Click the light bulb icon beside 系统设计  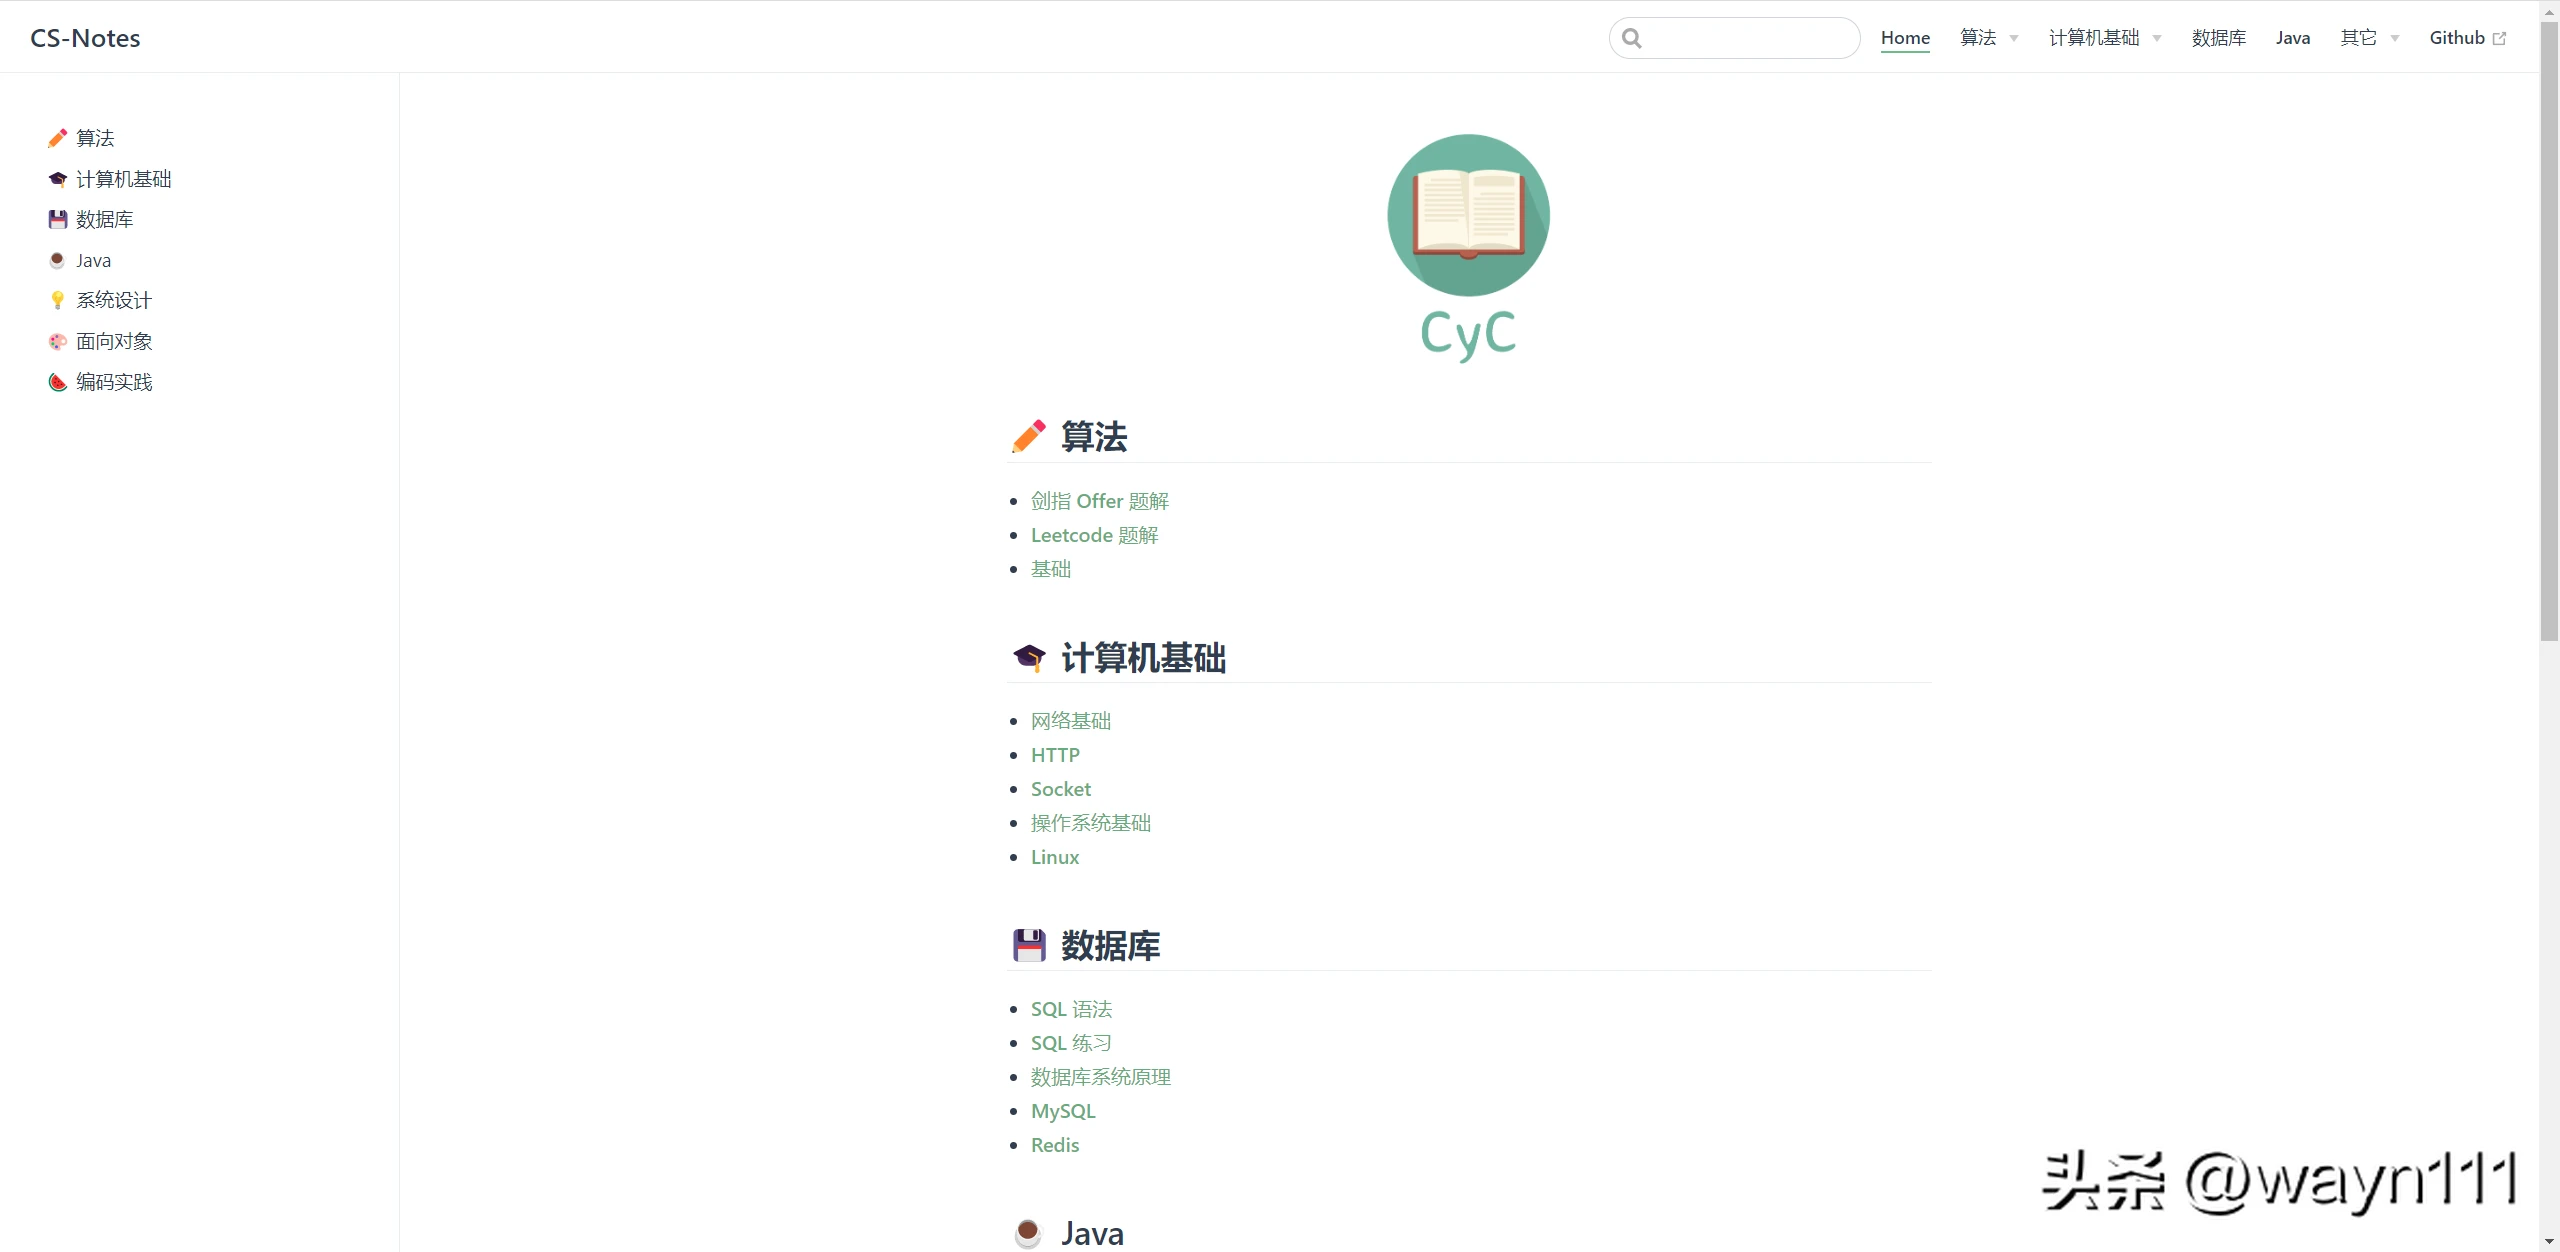pos(58,300)
